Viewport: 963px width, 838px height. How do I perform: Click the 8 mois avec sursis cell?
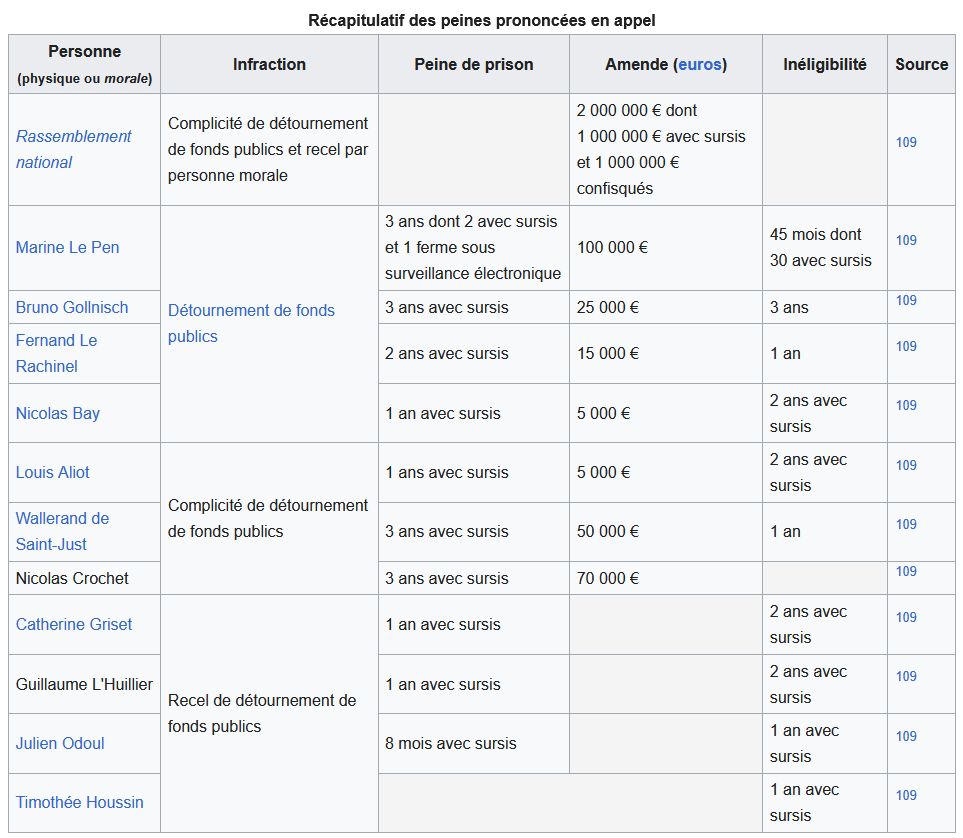tap(474, 743)
